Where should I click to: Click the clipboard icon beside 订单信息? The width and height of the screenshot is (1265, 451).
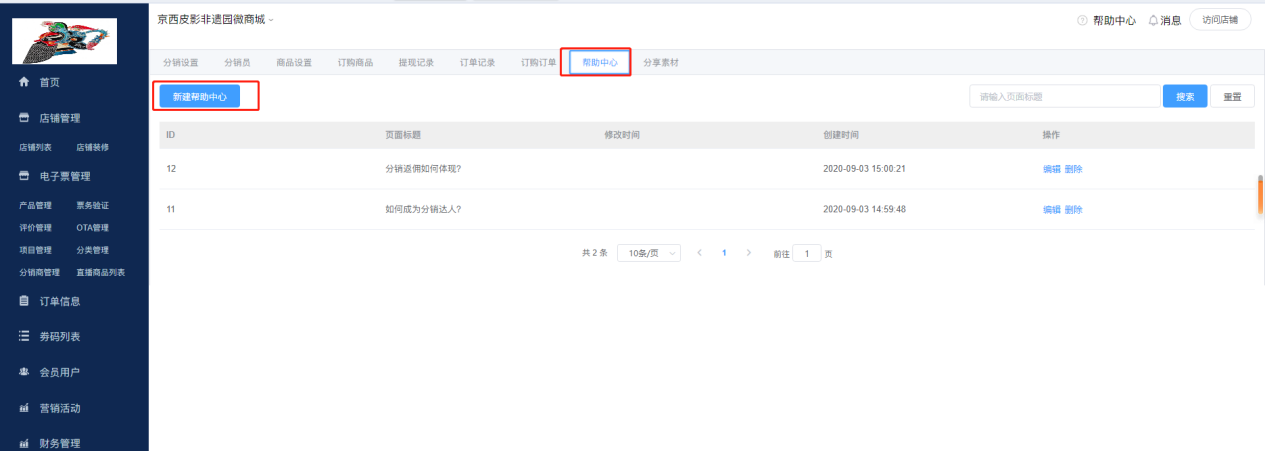[25, 301]
